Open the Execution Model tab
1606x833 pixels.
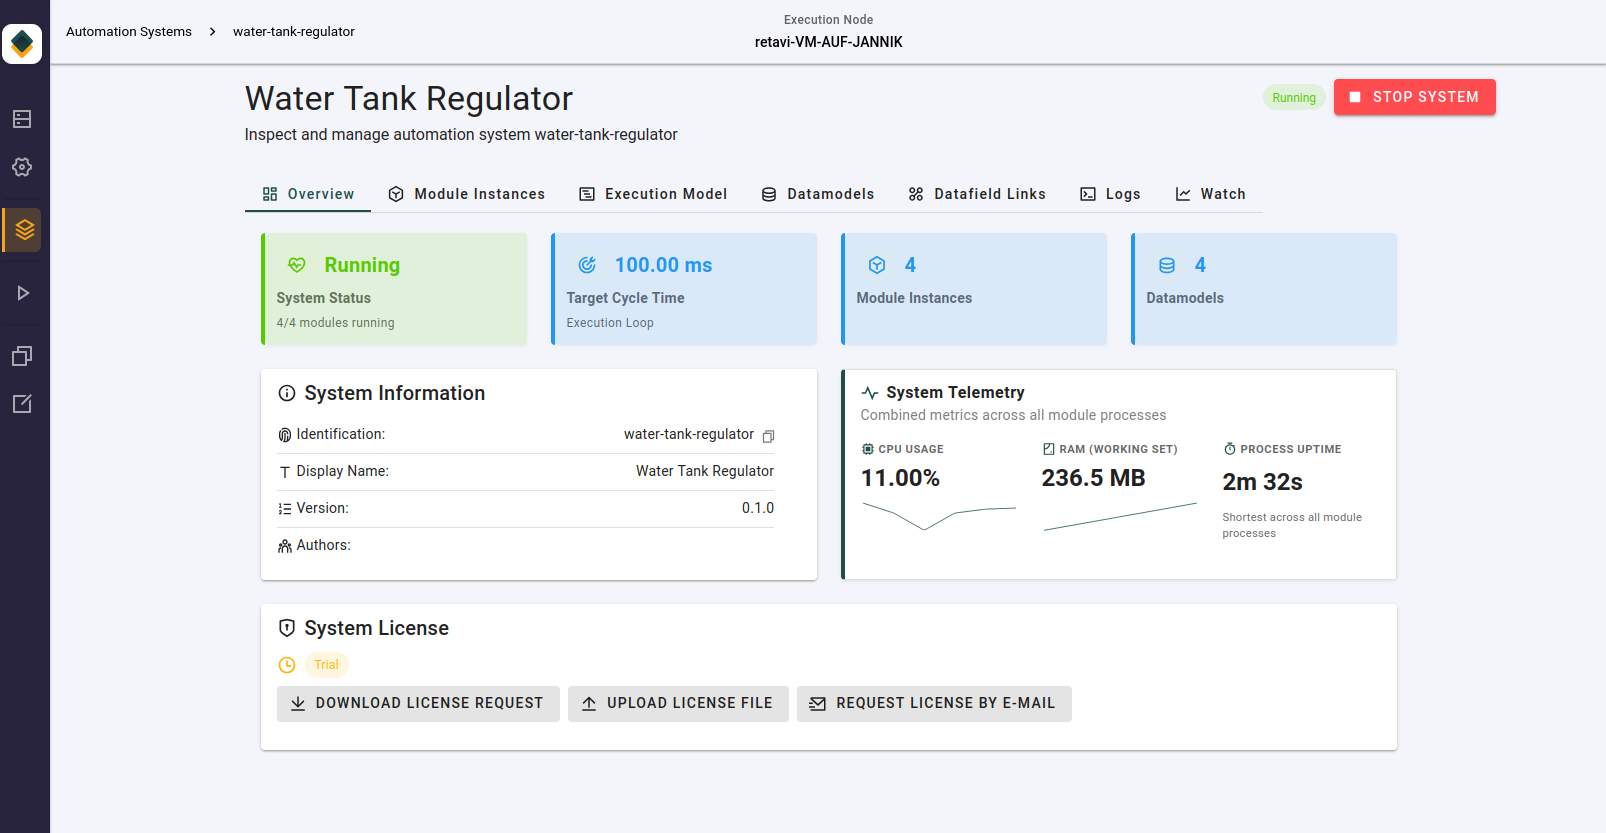click(x=653, y=194)
